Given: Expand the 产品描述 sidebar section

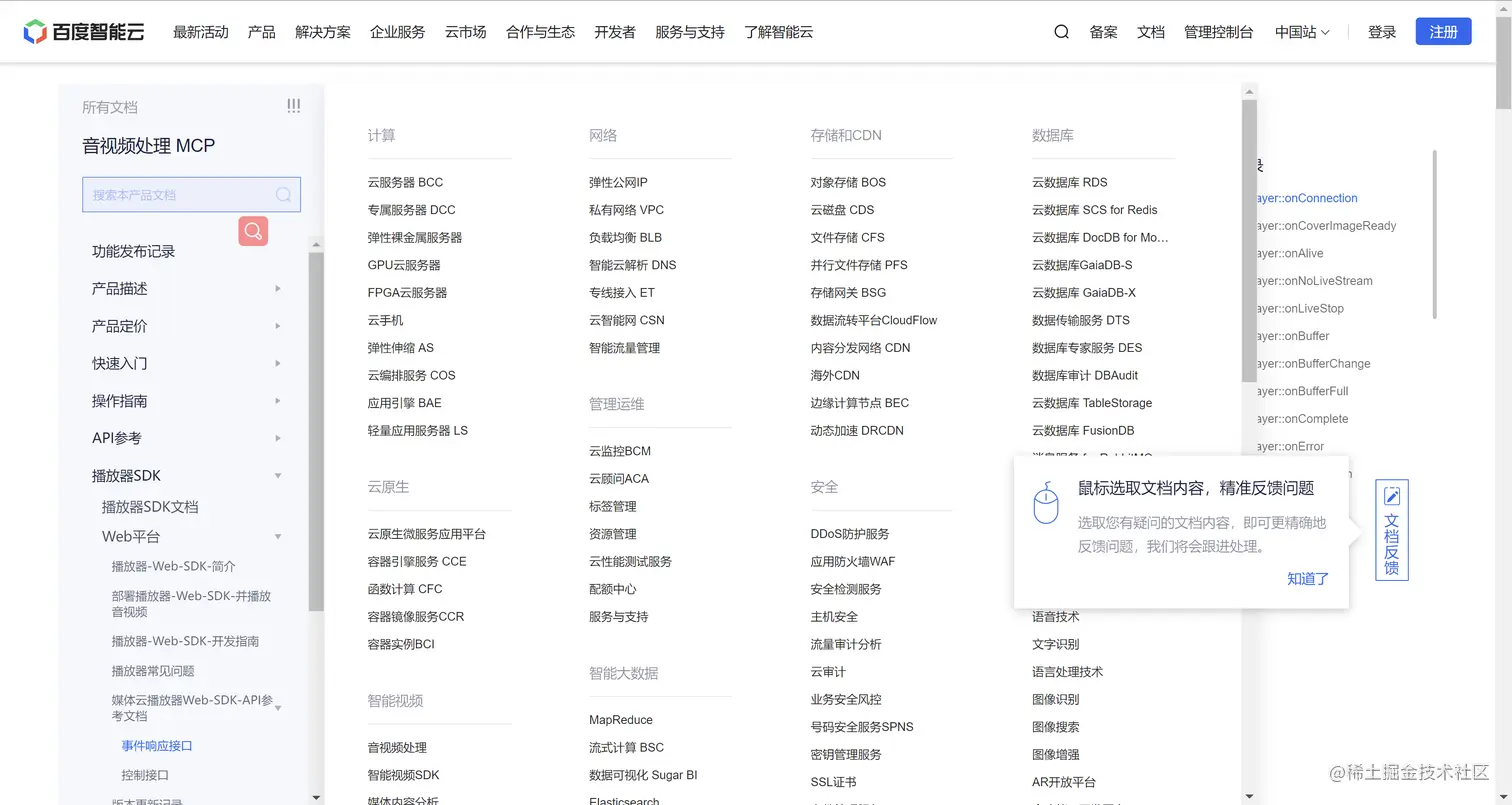Looking at the screenshot, I should point(278,289).
